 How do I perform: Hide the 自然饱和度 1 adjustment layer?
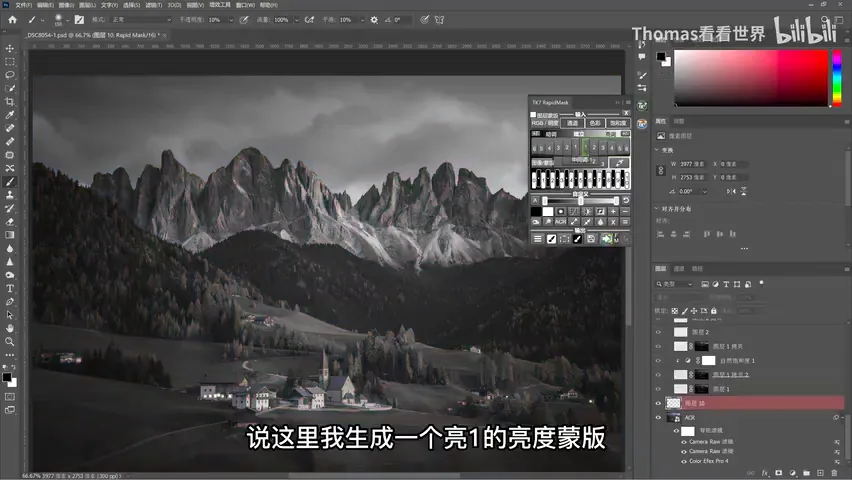click(x=658, y=360)
